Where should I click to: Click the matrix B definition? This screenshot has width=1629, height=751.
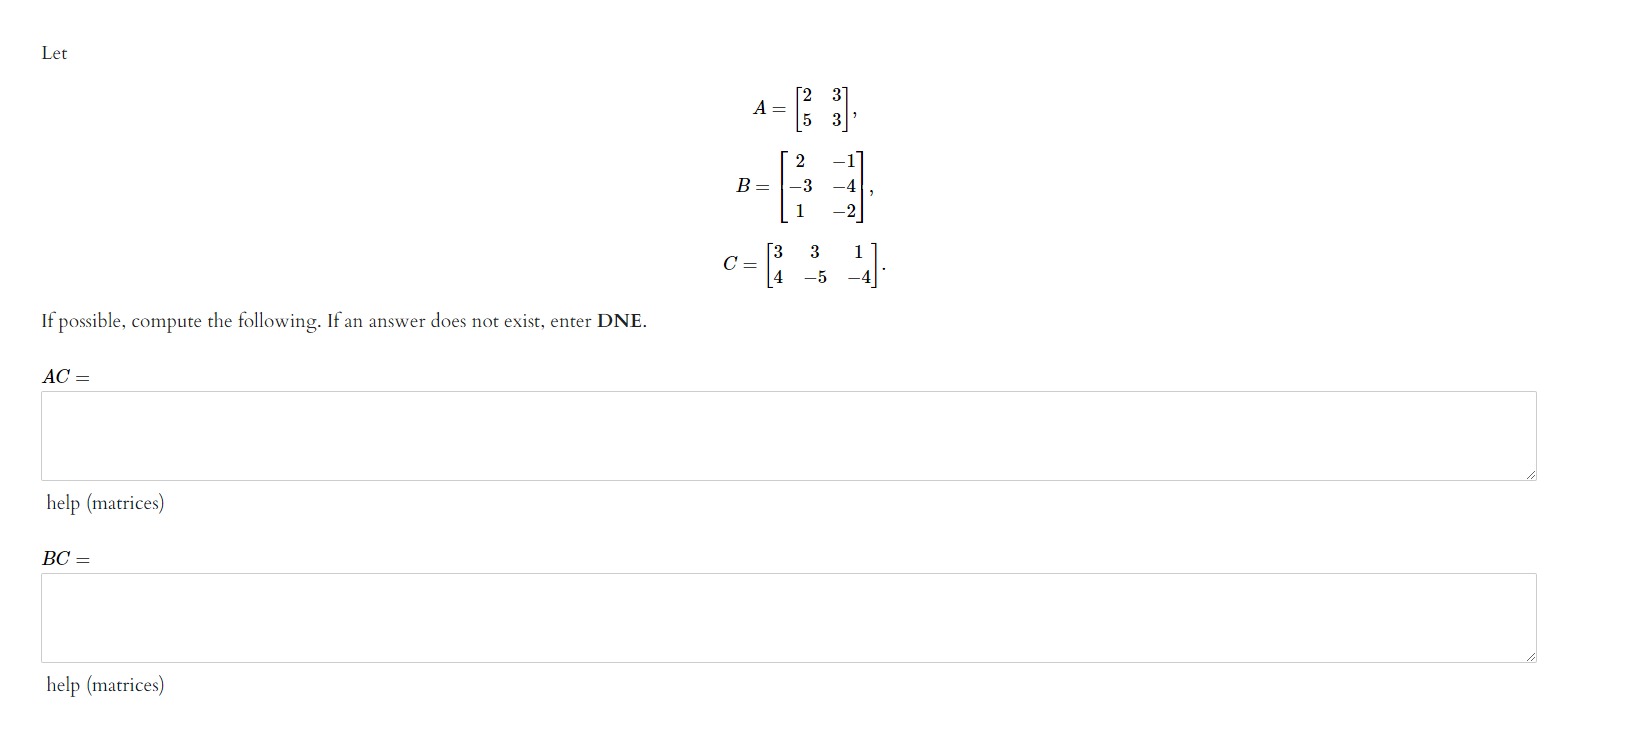click(x=800, y=185)
